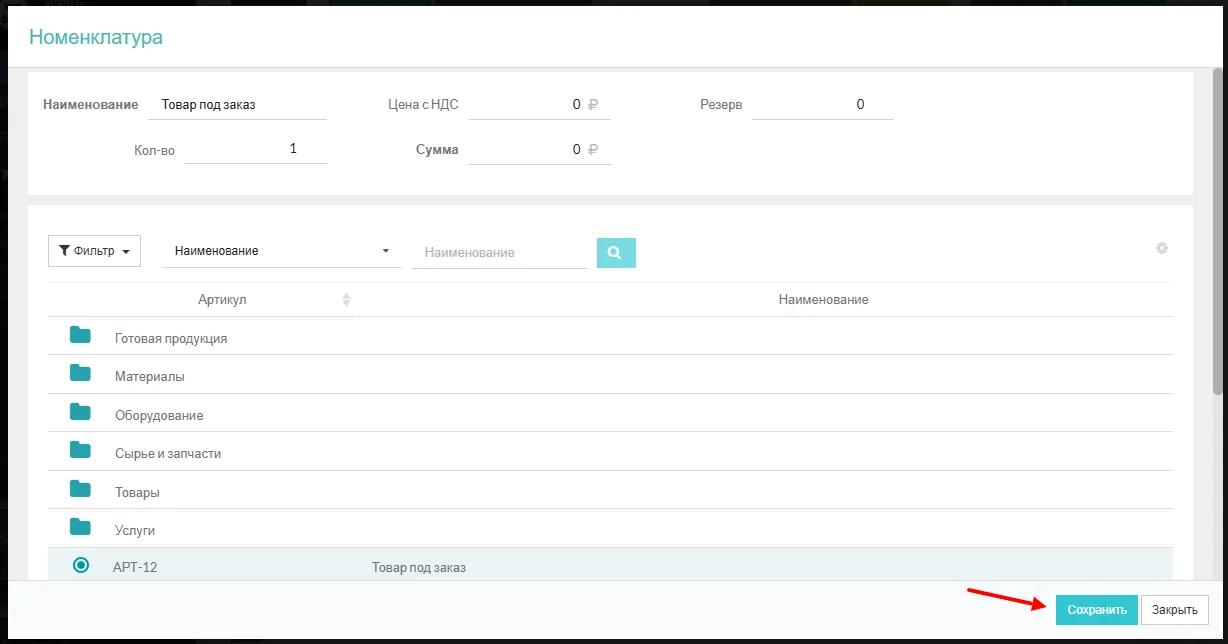This screenshot has width=1228, height=644.
Task: Select the Товар под заказ row
Action: point(418,568)
